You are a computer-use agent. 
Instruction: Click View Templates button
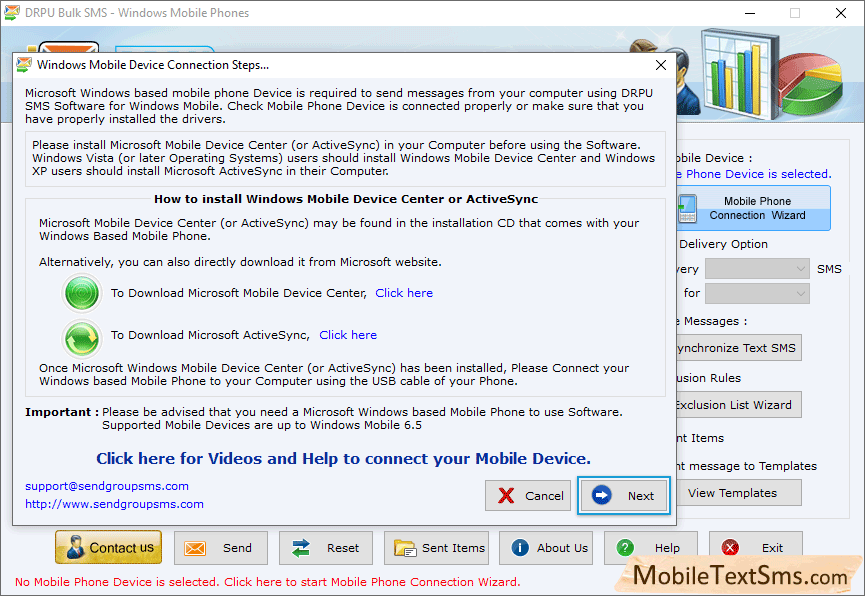(739, 493)
